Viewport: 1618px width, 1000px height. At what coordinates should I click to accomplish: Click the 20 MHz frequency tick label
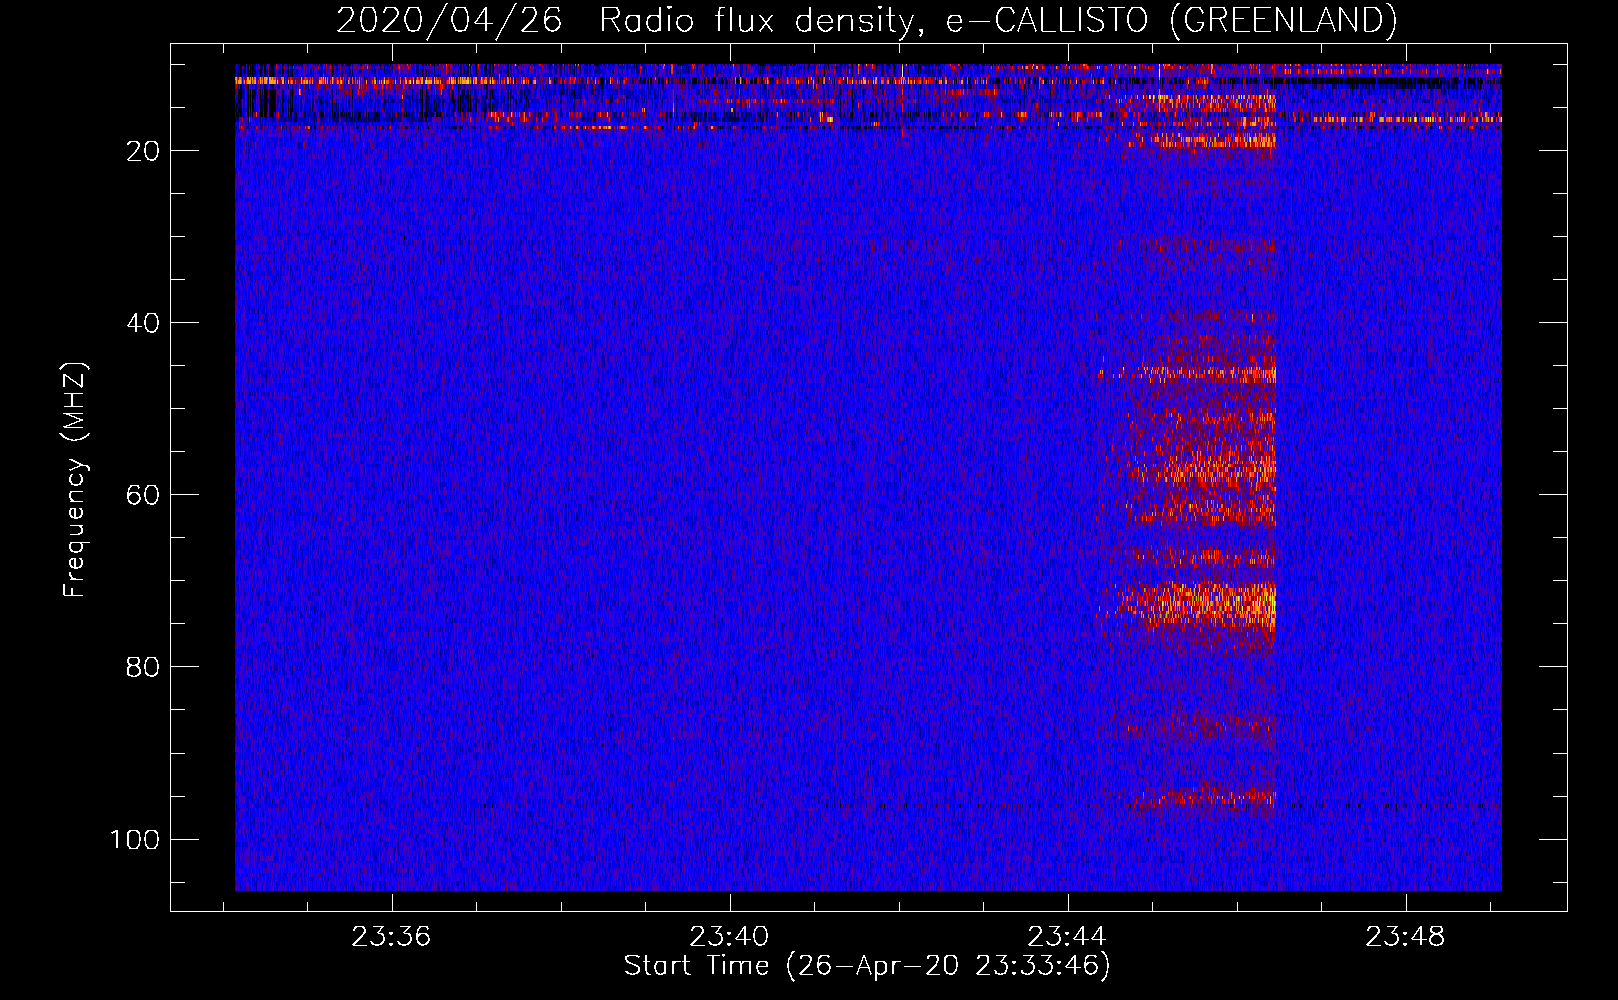[x=143, y=151]
